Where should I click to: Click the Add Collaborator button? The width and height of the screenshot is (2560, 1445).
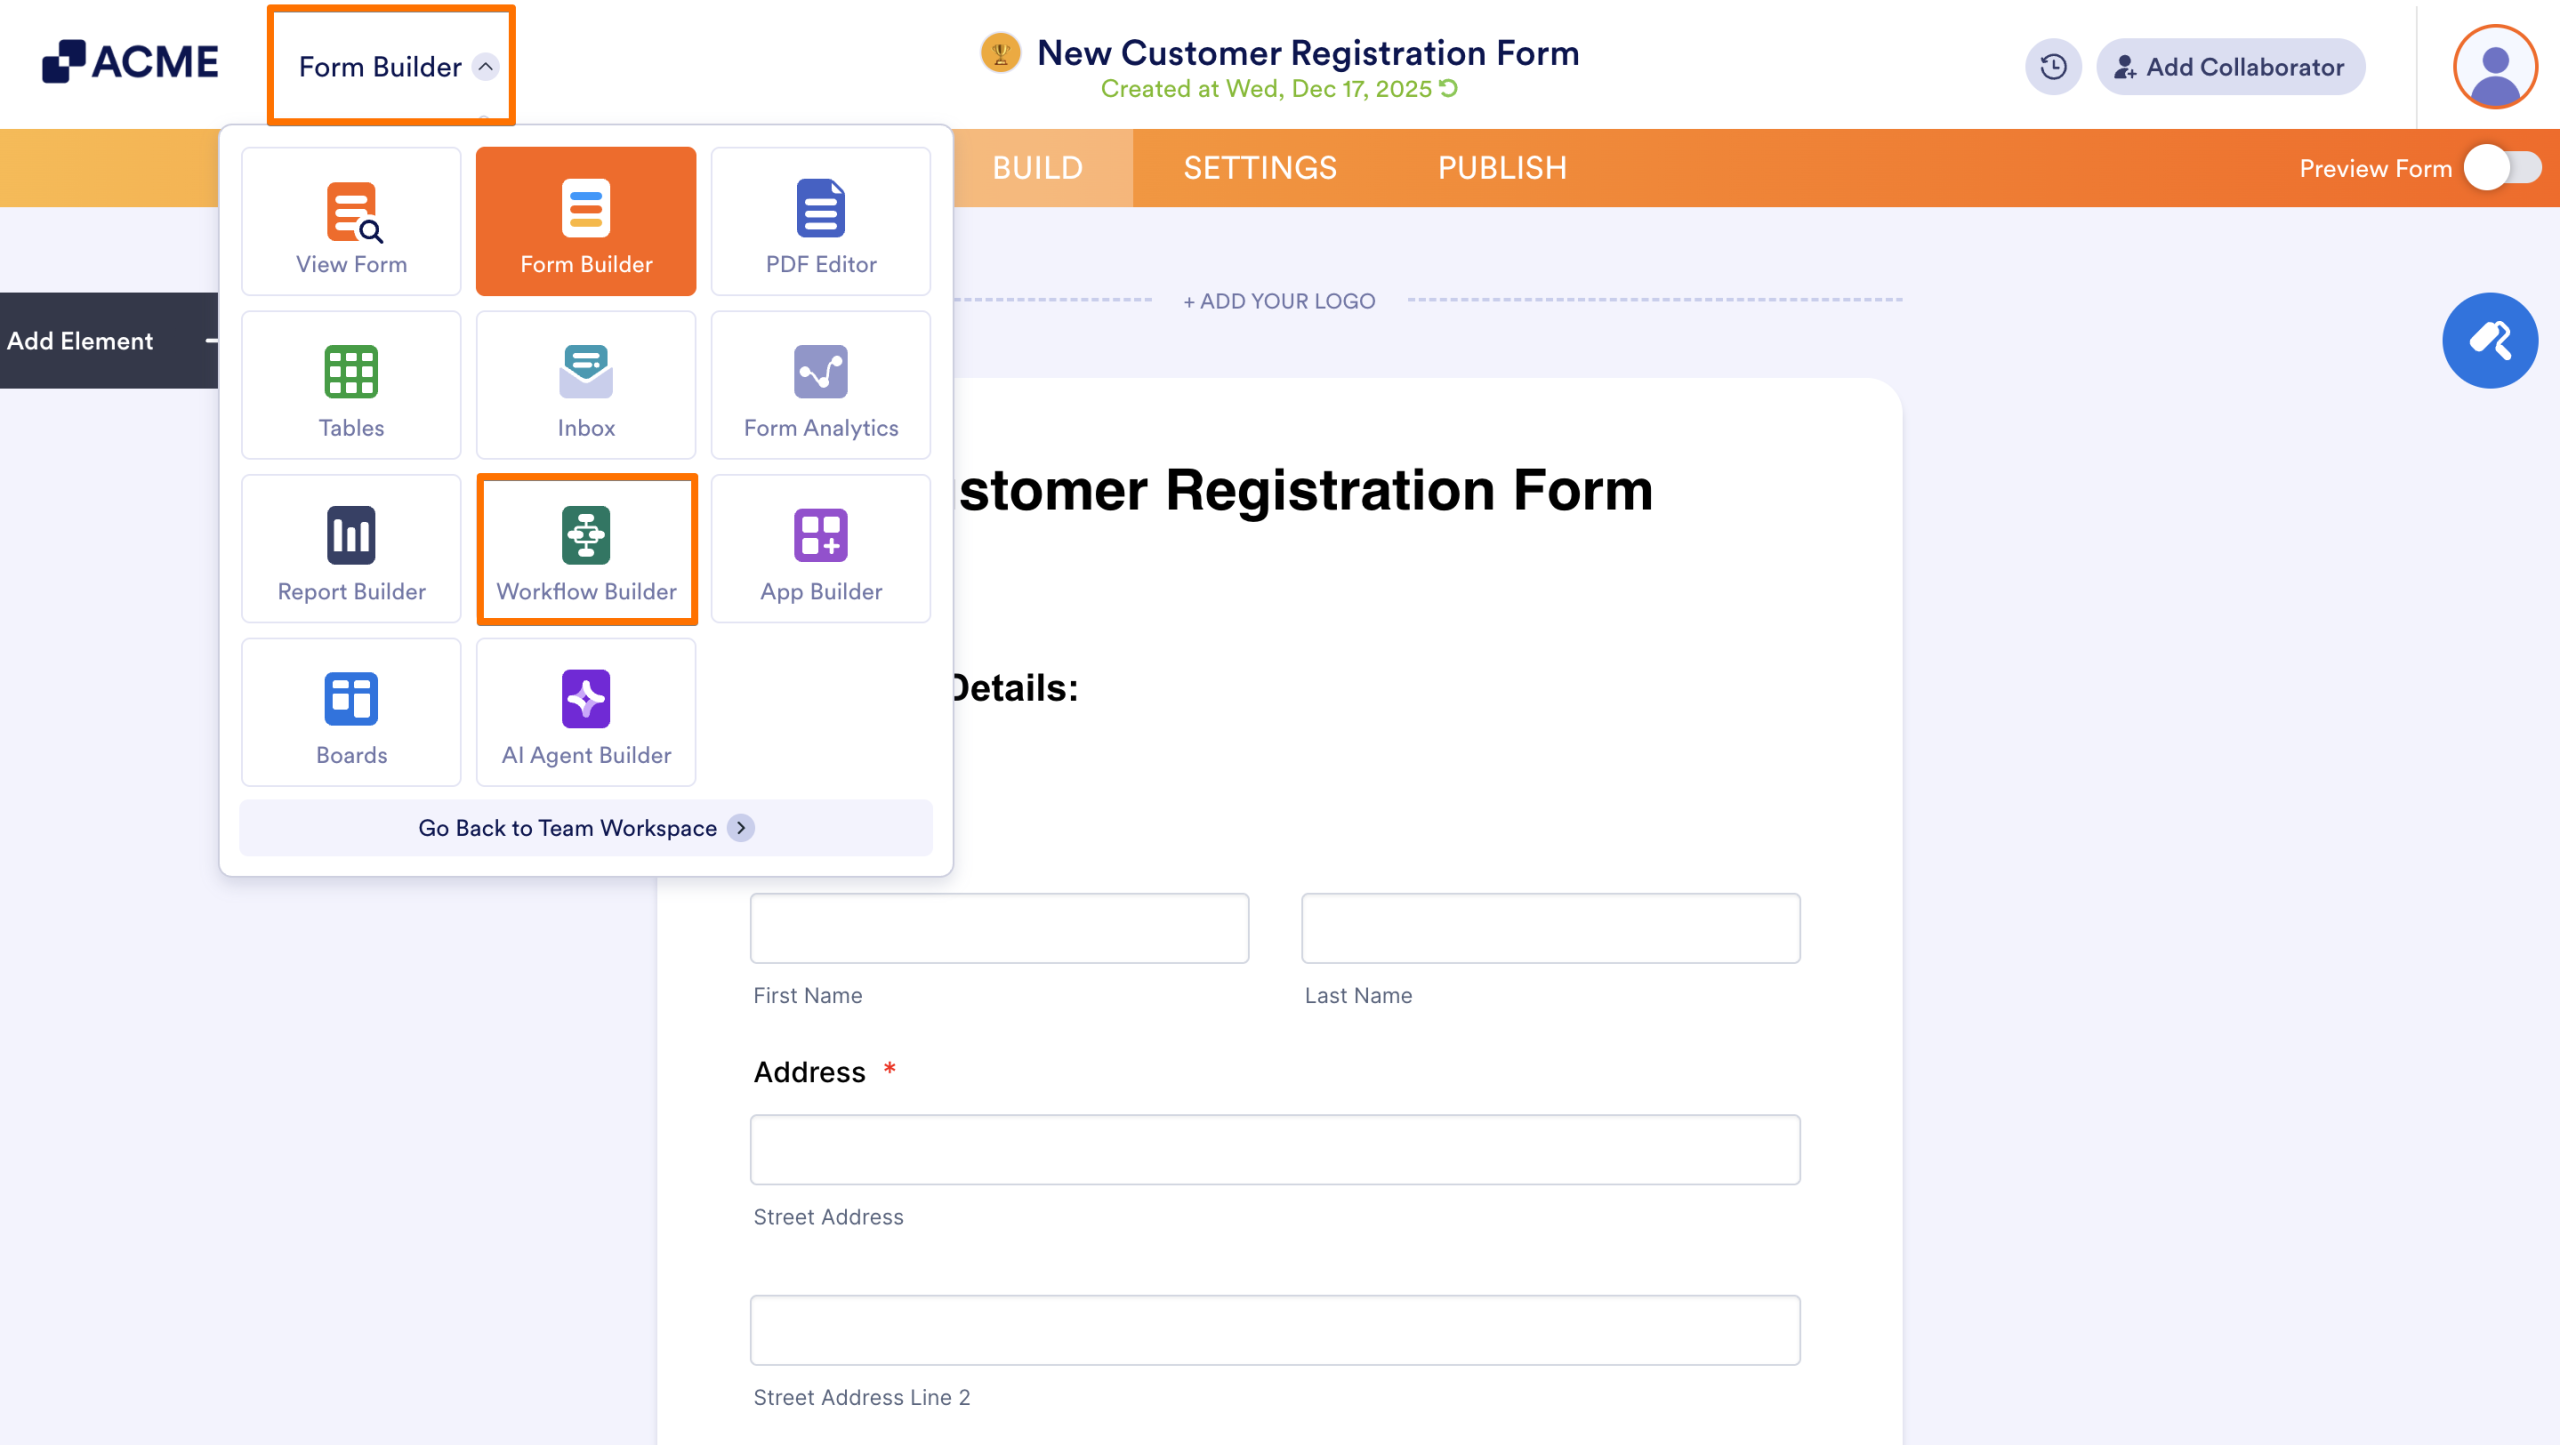click(2231, 66)
